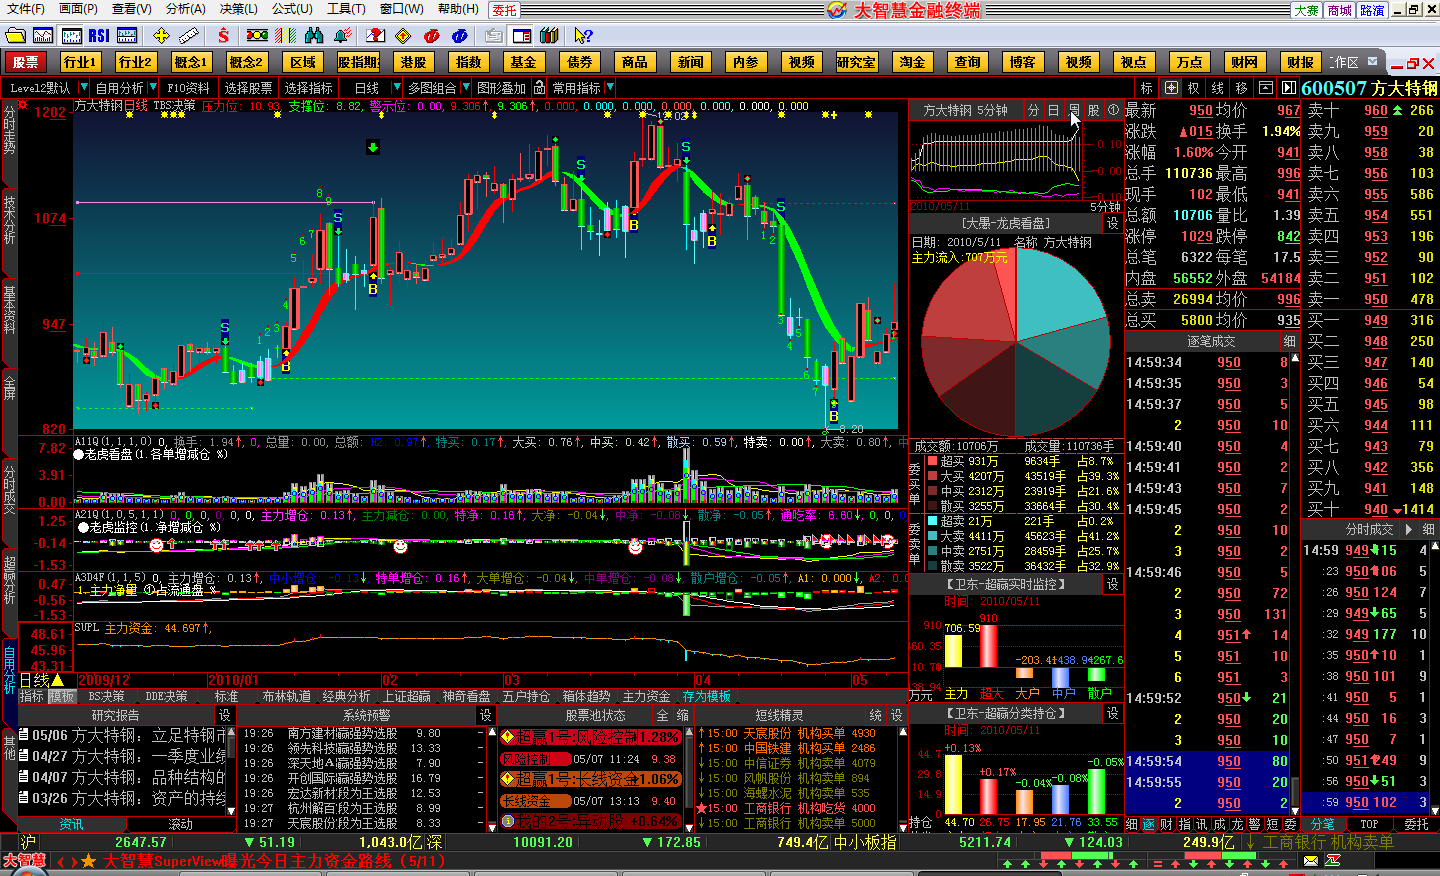Click the colored stripes toolbar icon
Viewport: 1440px width, 876px height.
pyautogui.click(x=286, y=35)
